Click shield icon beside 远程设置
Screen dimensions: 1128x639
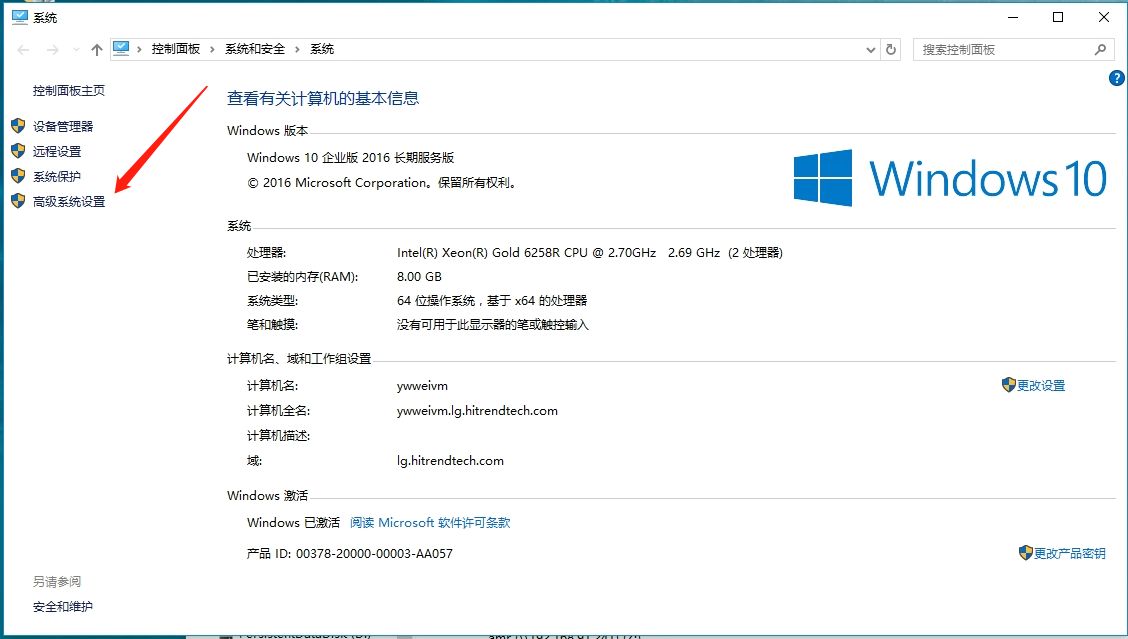[x=19, y=151]
